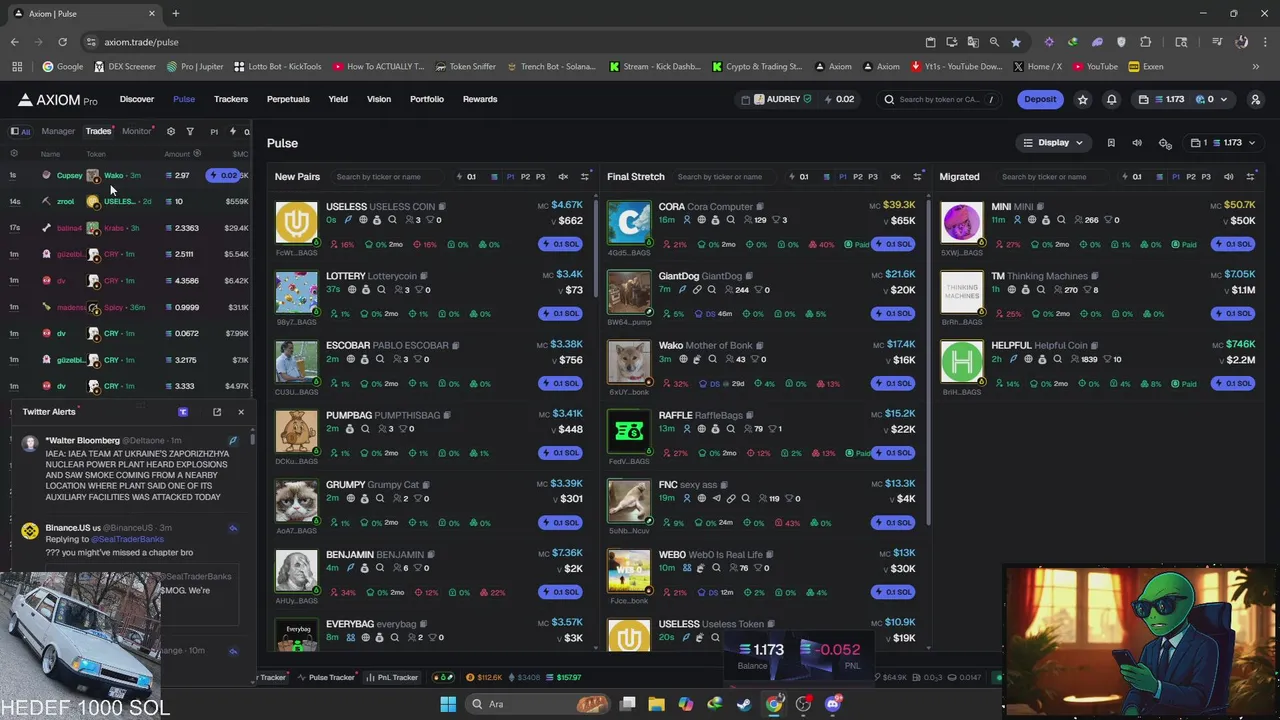The height and width of the screenshot is (720, 1280).
Task: Open the trades panel settings gear
Action: point(170,131)
